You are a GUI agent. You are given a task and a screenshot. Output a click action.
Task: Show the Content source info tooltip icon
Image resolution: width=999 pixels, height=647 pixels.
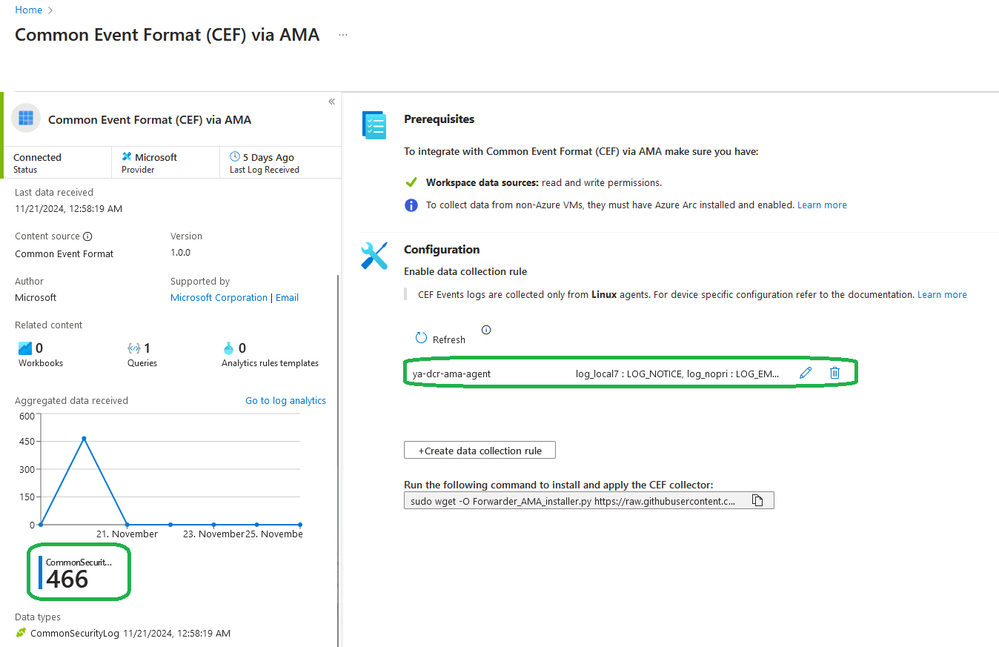tap(88, 236)
